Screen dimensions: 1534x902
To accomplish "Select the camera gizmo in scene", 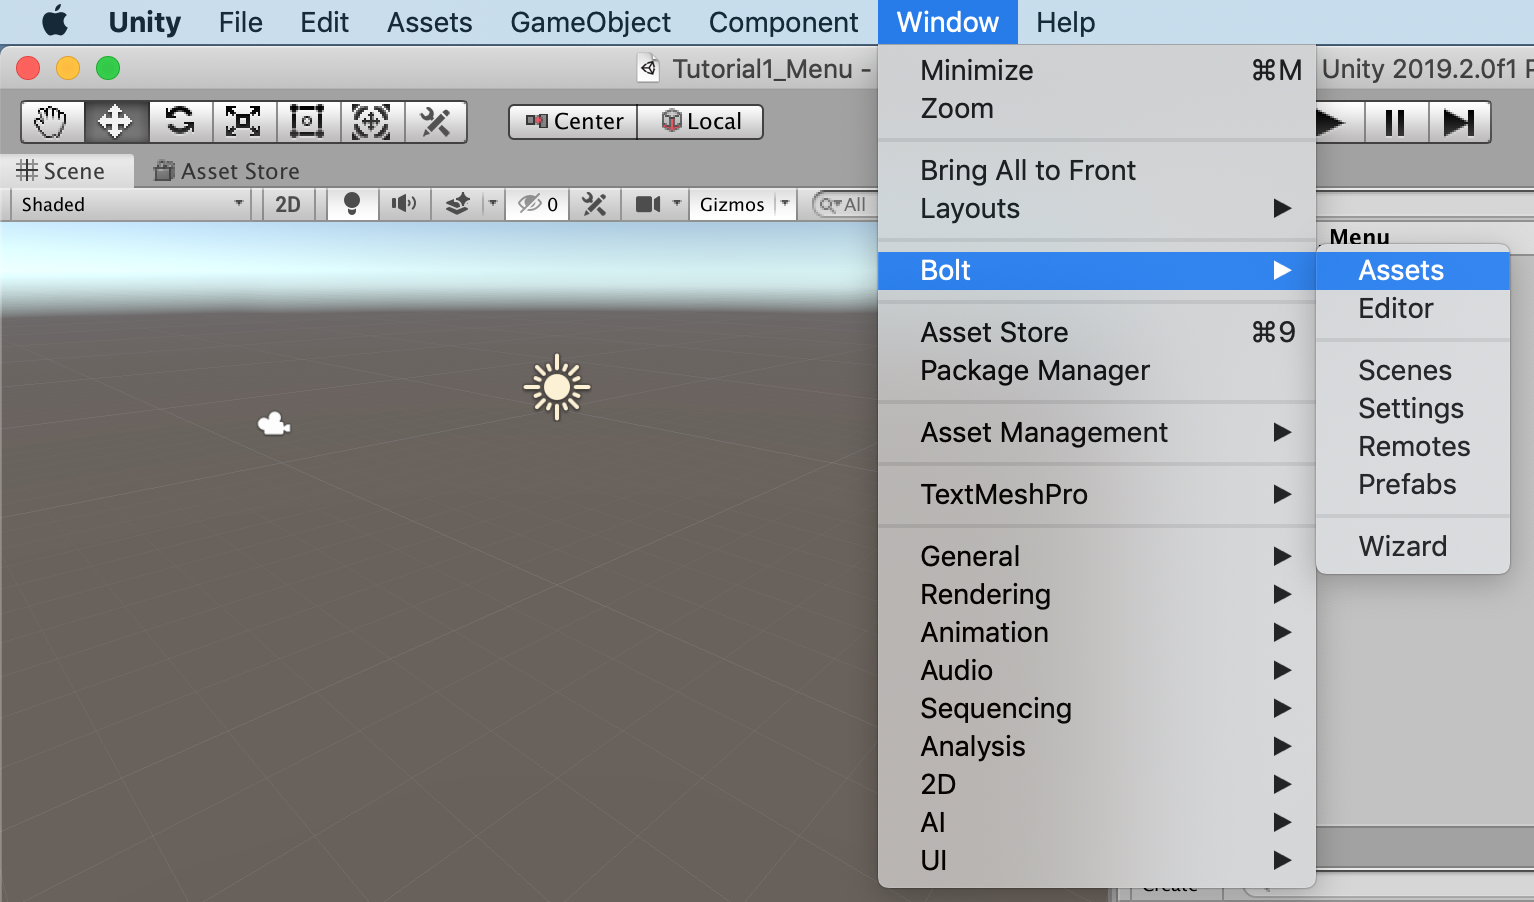I will [x=274, y=425].
